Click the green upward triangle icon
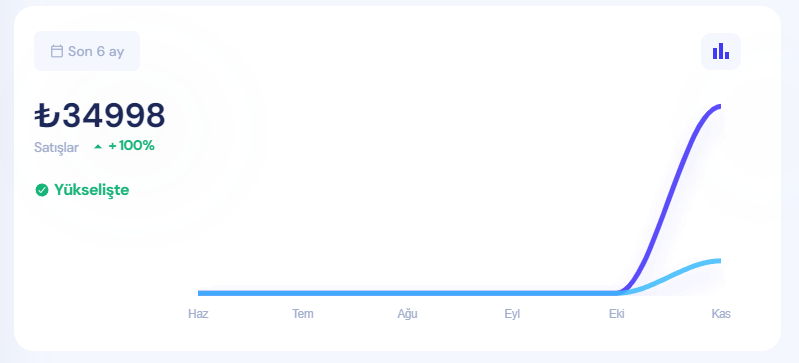Viewport: 799px width, 363px height. [x=98, y=147]
